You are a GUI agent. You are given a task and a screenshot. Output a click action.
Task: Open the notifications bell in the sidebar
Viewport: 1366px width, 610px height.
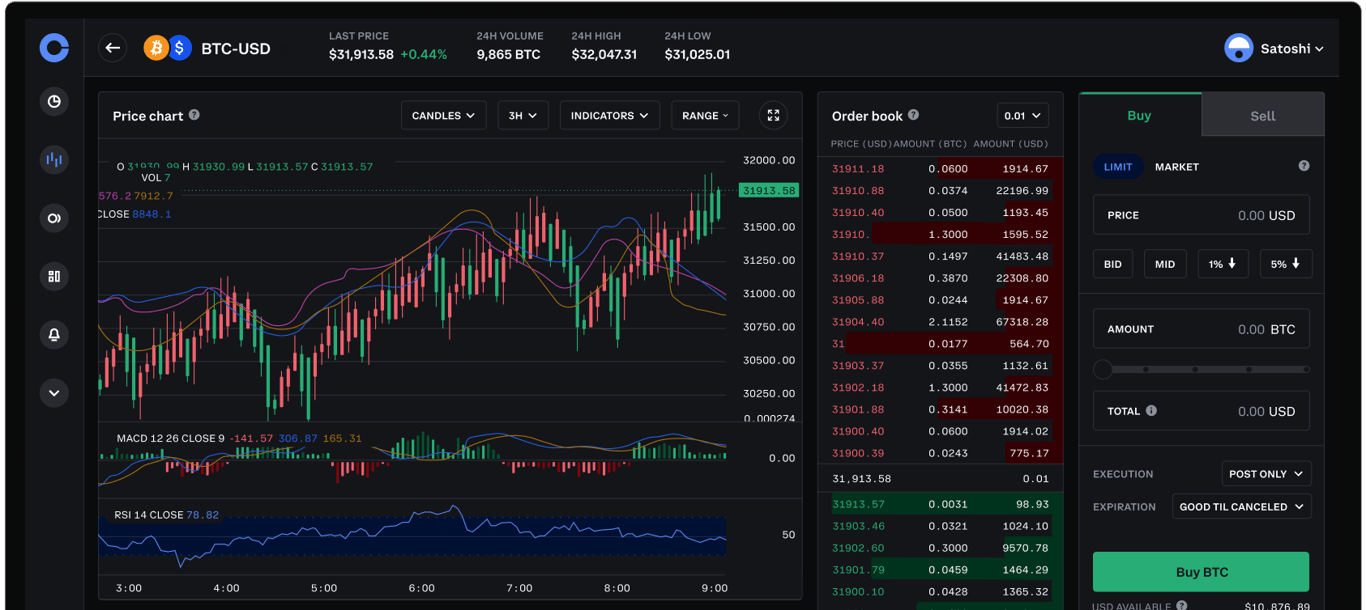click(54, 334)
